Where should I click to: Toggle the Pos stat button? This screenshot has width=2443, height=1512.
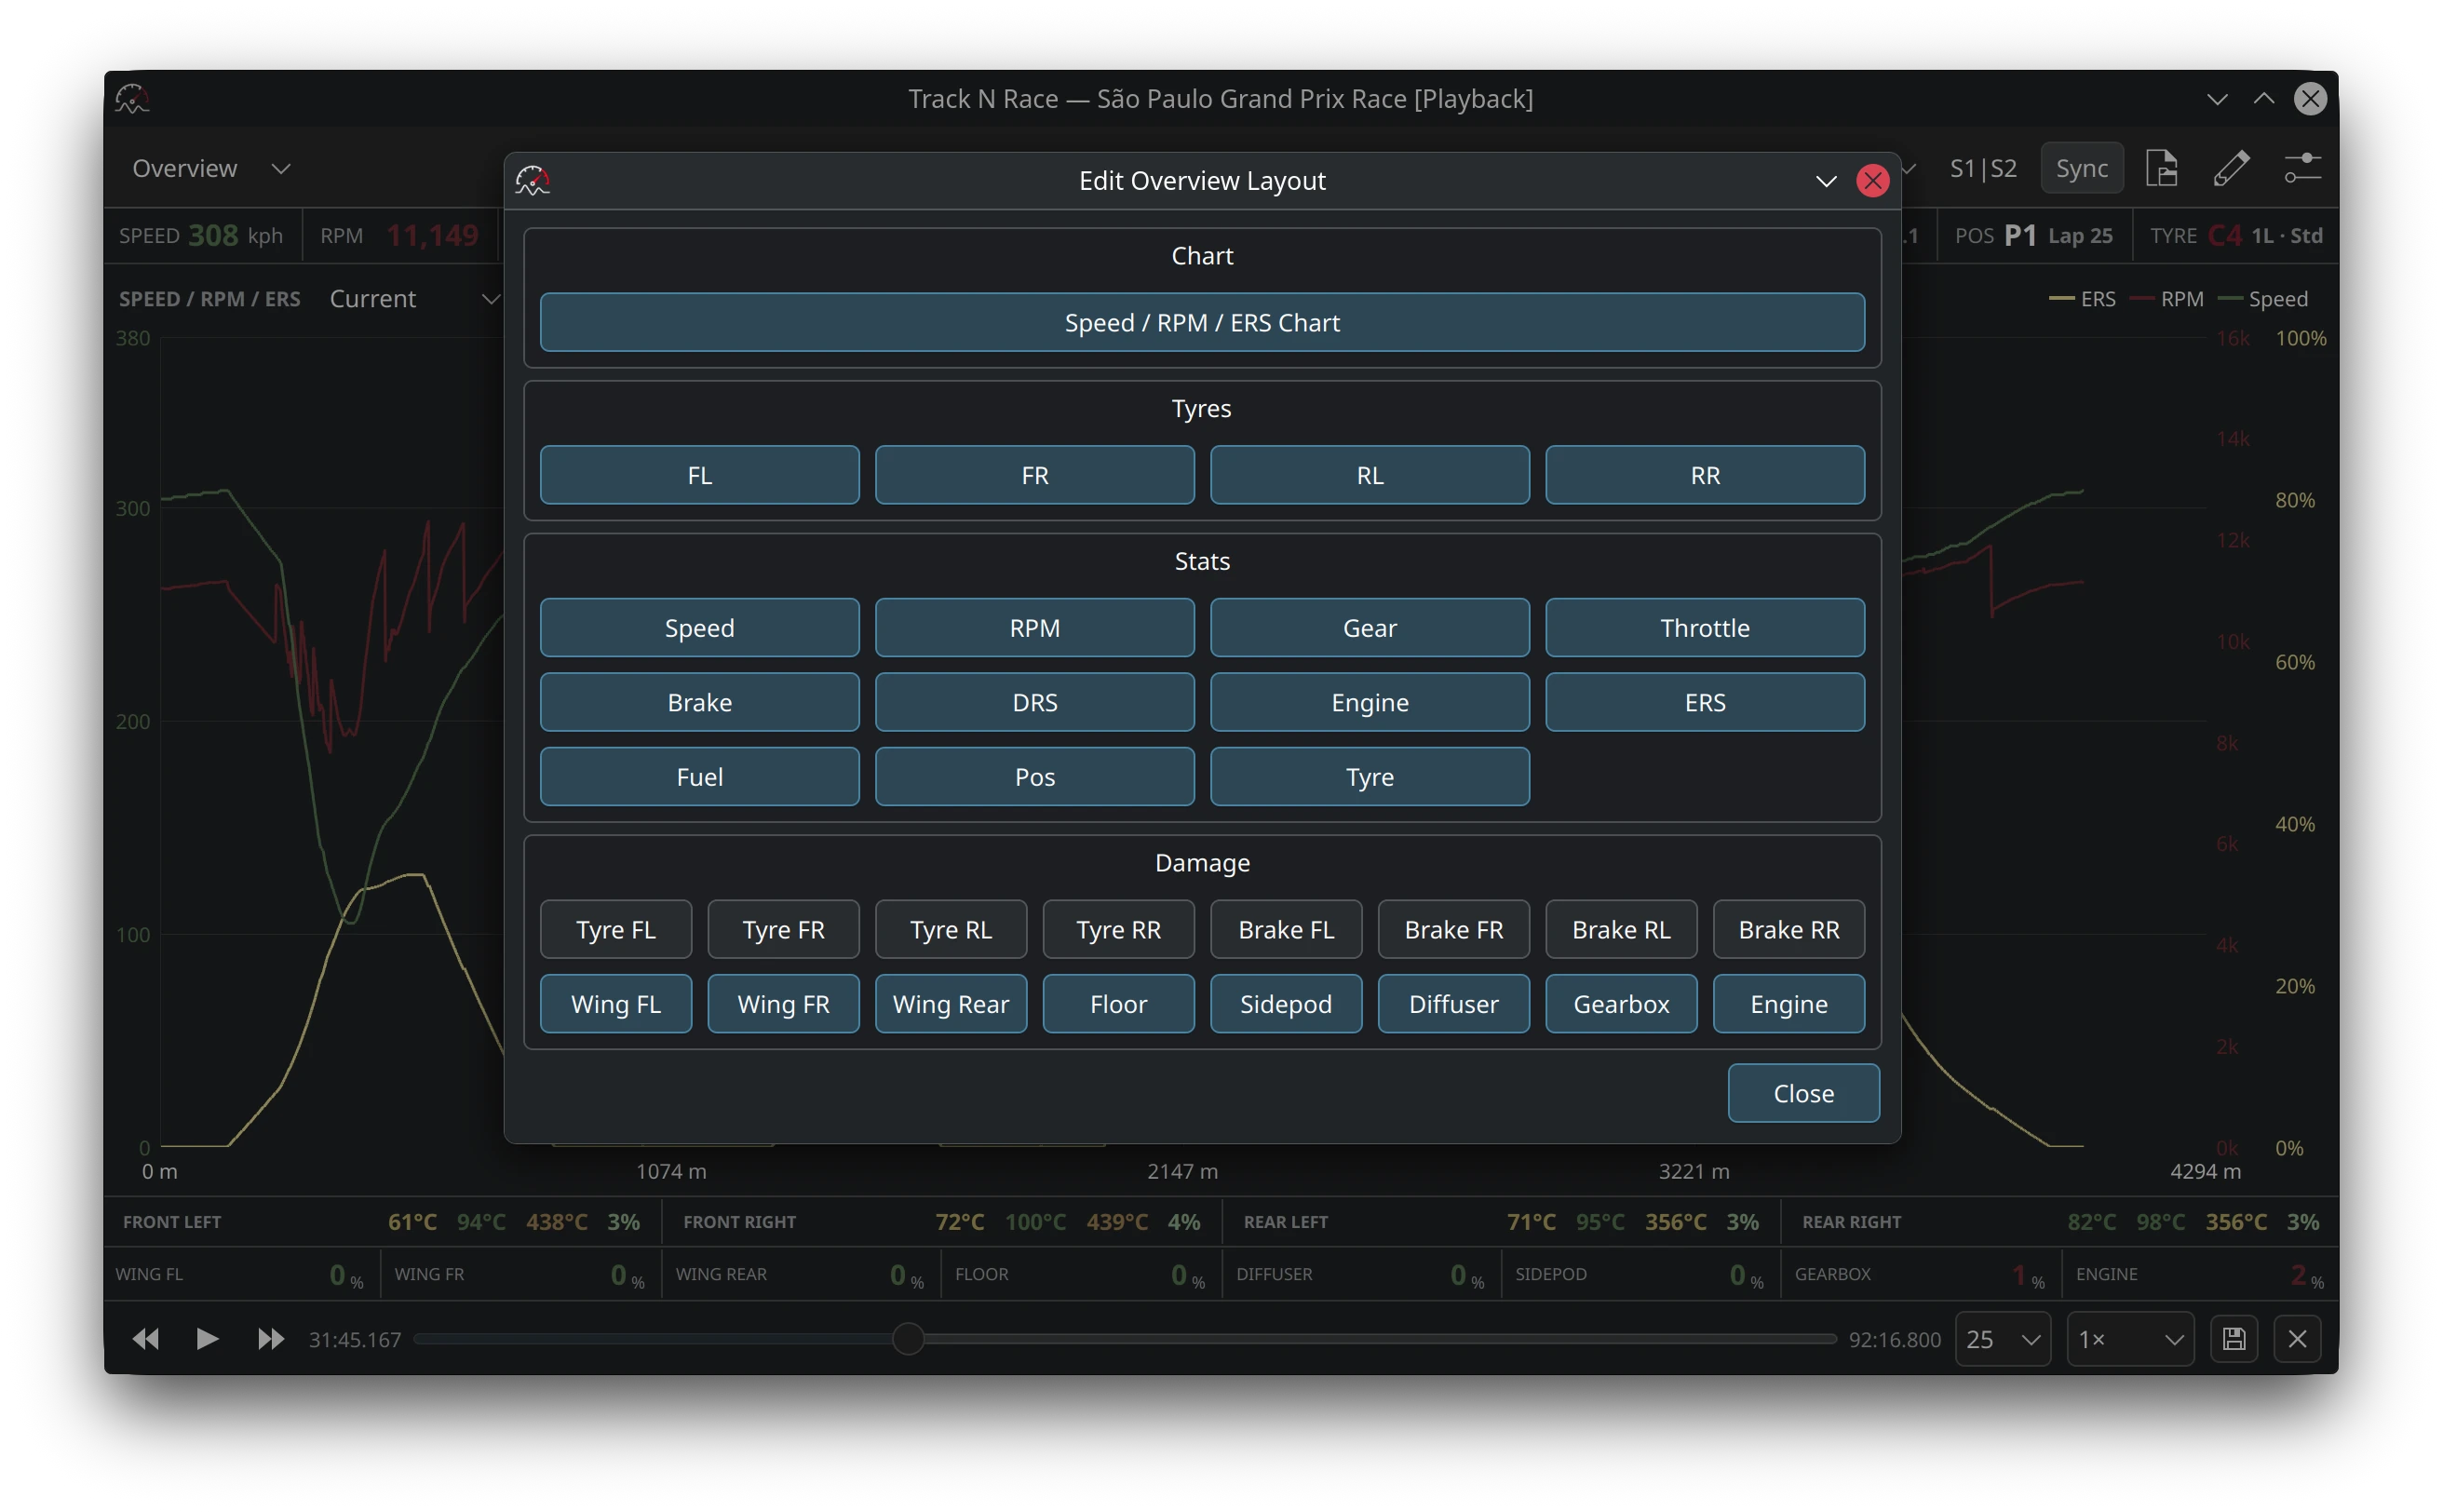pos(1034,776)
